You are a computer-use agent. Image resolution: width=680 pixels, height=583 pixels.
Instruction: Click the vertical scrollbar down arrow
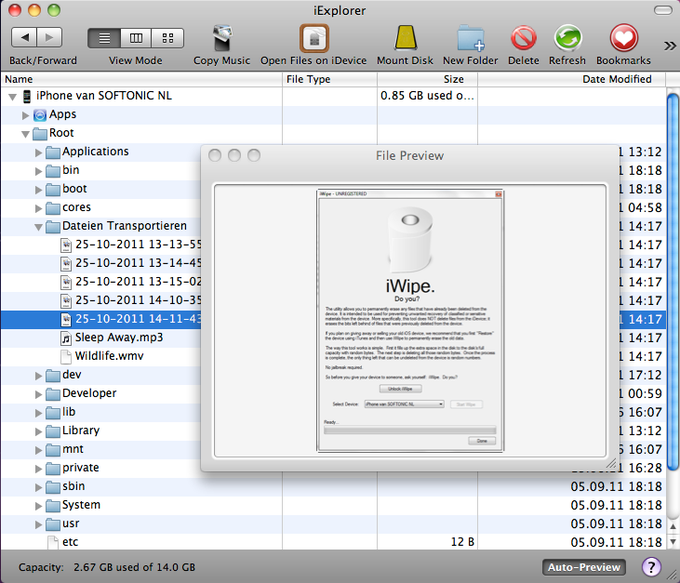click(x=673, y=542)
